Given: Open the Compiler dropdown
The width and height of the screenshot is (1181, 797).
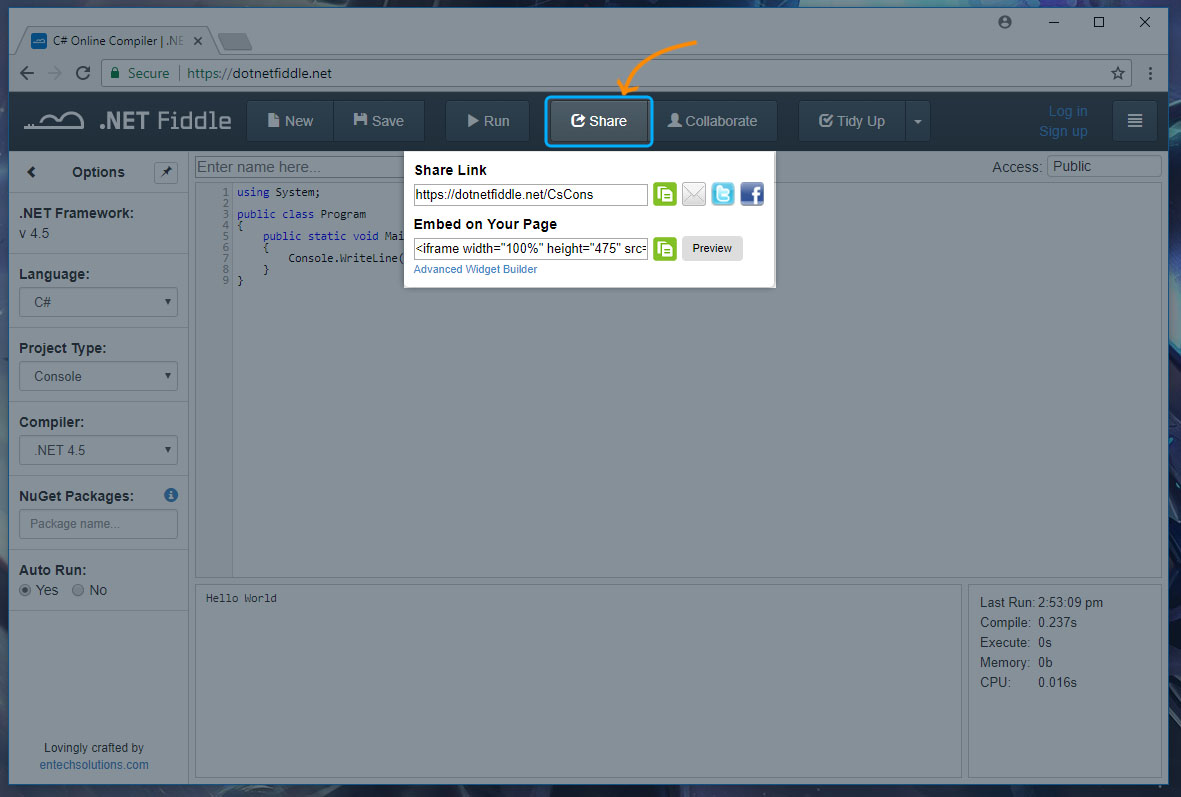Looking at the screenshot, I should 99,450.
